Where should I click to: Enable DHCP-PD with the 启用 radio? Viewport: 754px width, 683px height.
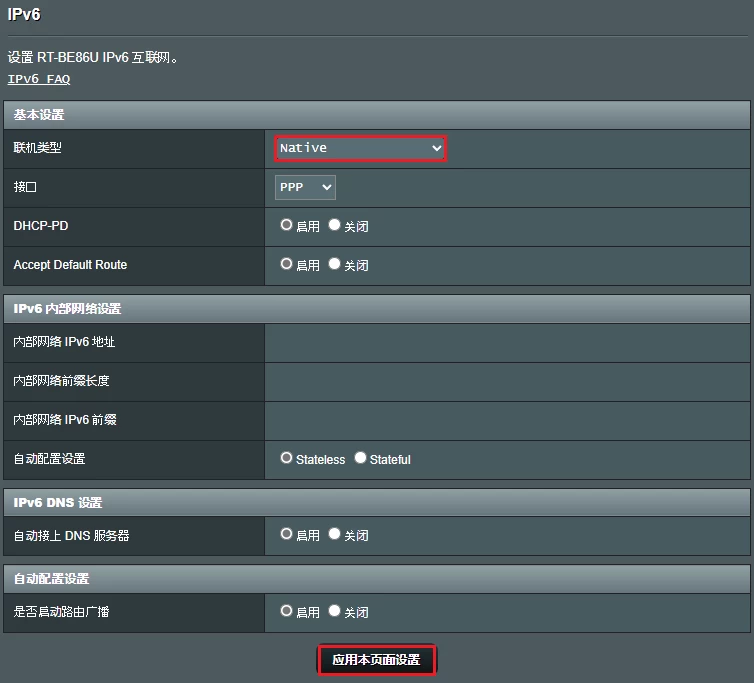[287, 226]
